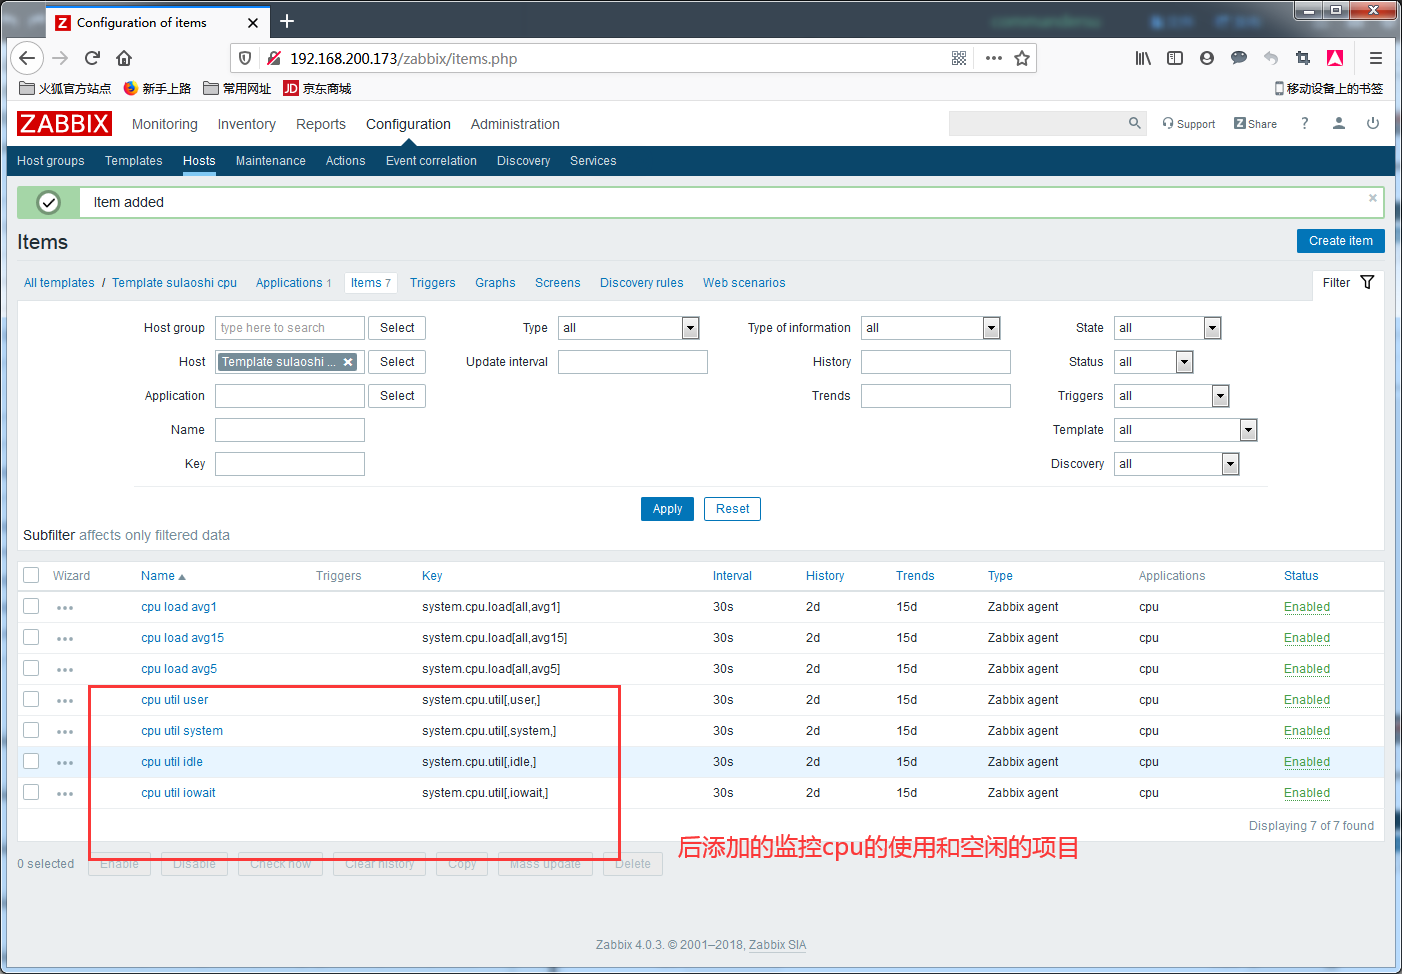This screenshot has width=1402, height=974.
Task: Toggle the sidebar view icon
Action: pyautogui.click(x=1175, y=58)
